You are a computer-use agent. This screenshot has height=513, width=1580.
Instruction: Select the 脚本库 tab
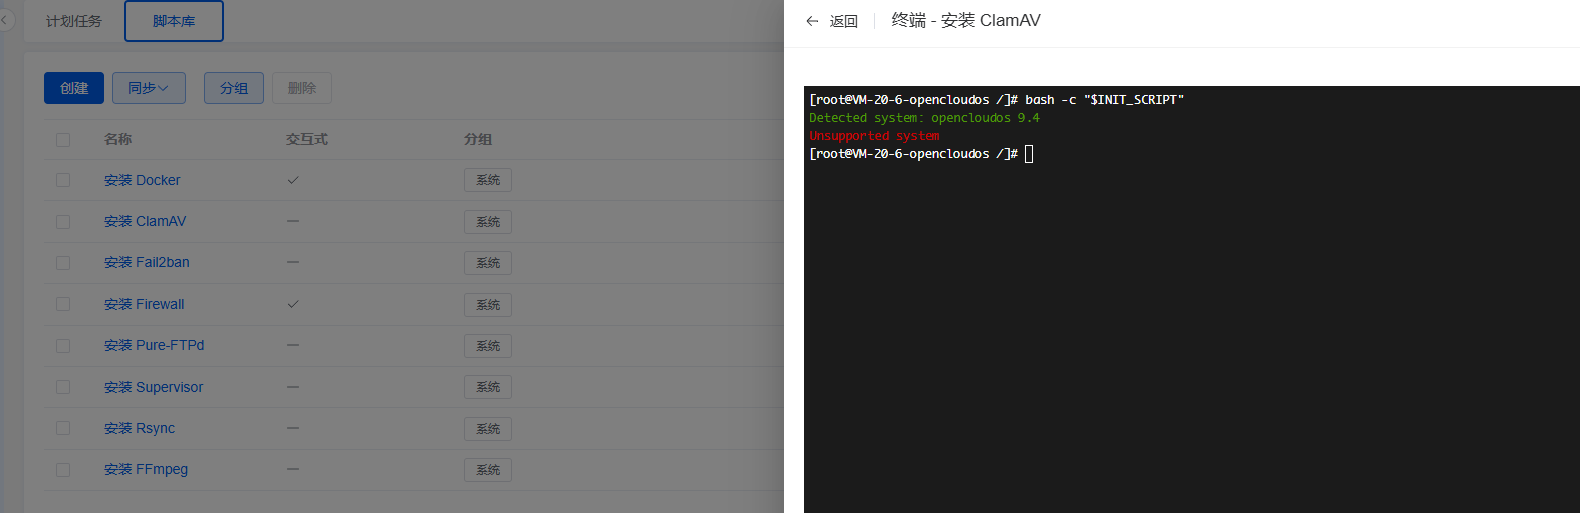[174, 21]
